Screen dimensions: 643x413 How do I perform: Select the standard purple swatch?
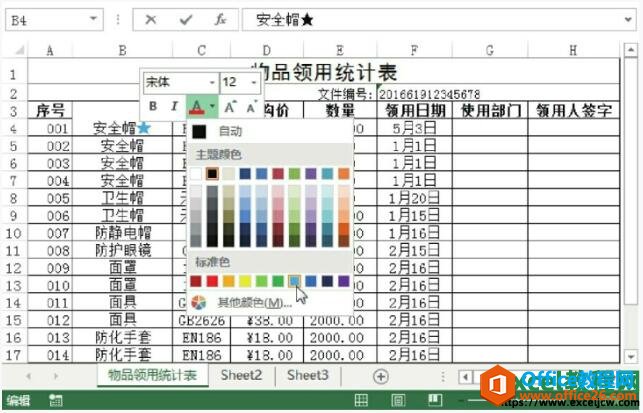[344, 281]
